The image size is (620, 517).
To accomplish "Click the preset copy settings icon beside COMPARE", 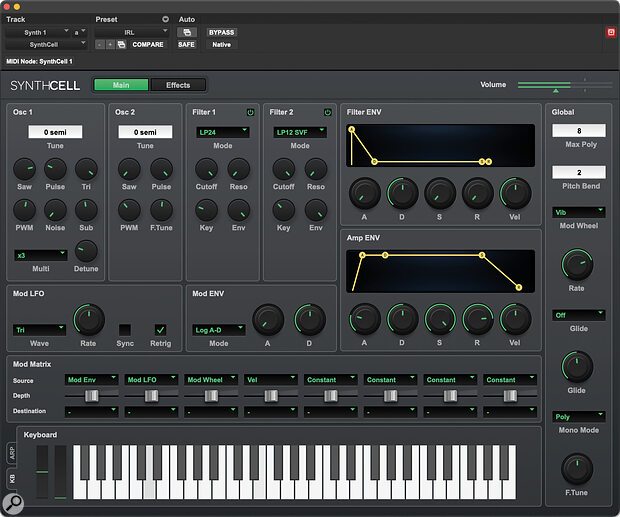I will [122, 45].
